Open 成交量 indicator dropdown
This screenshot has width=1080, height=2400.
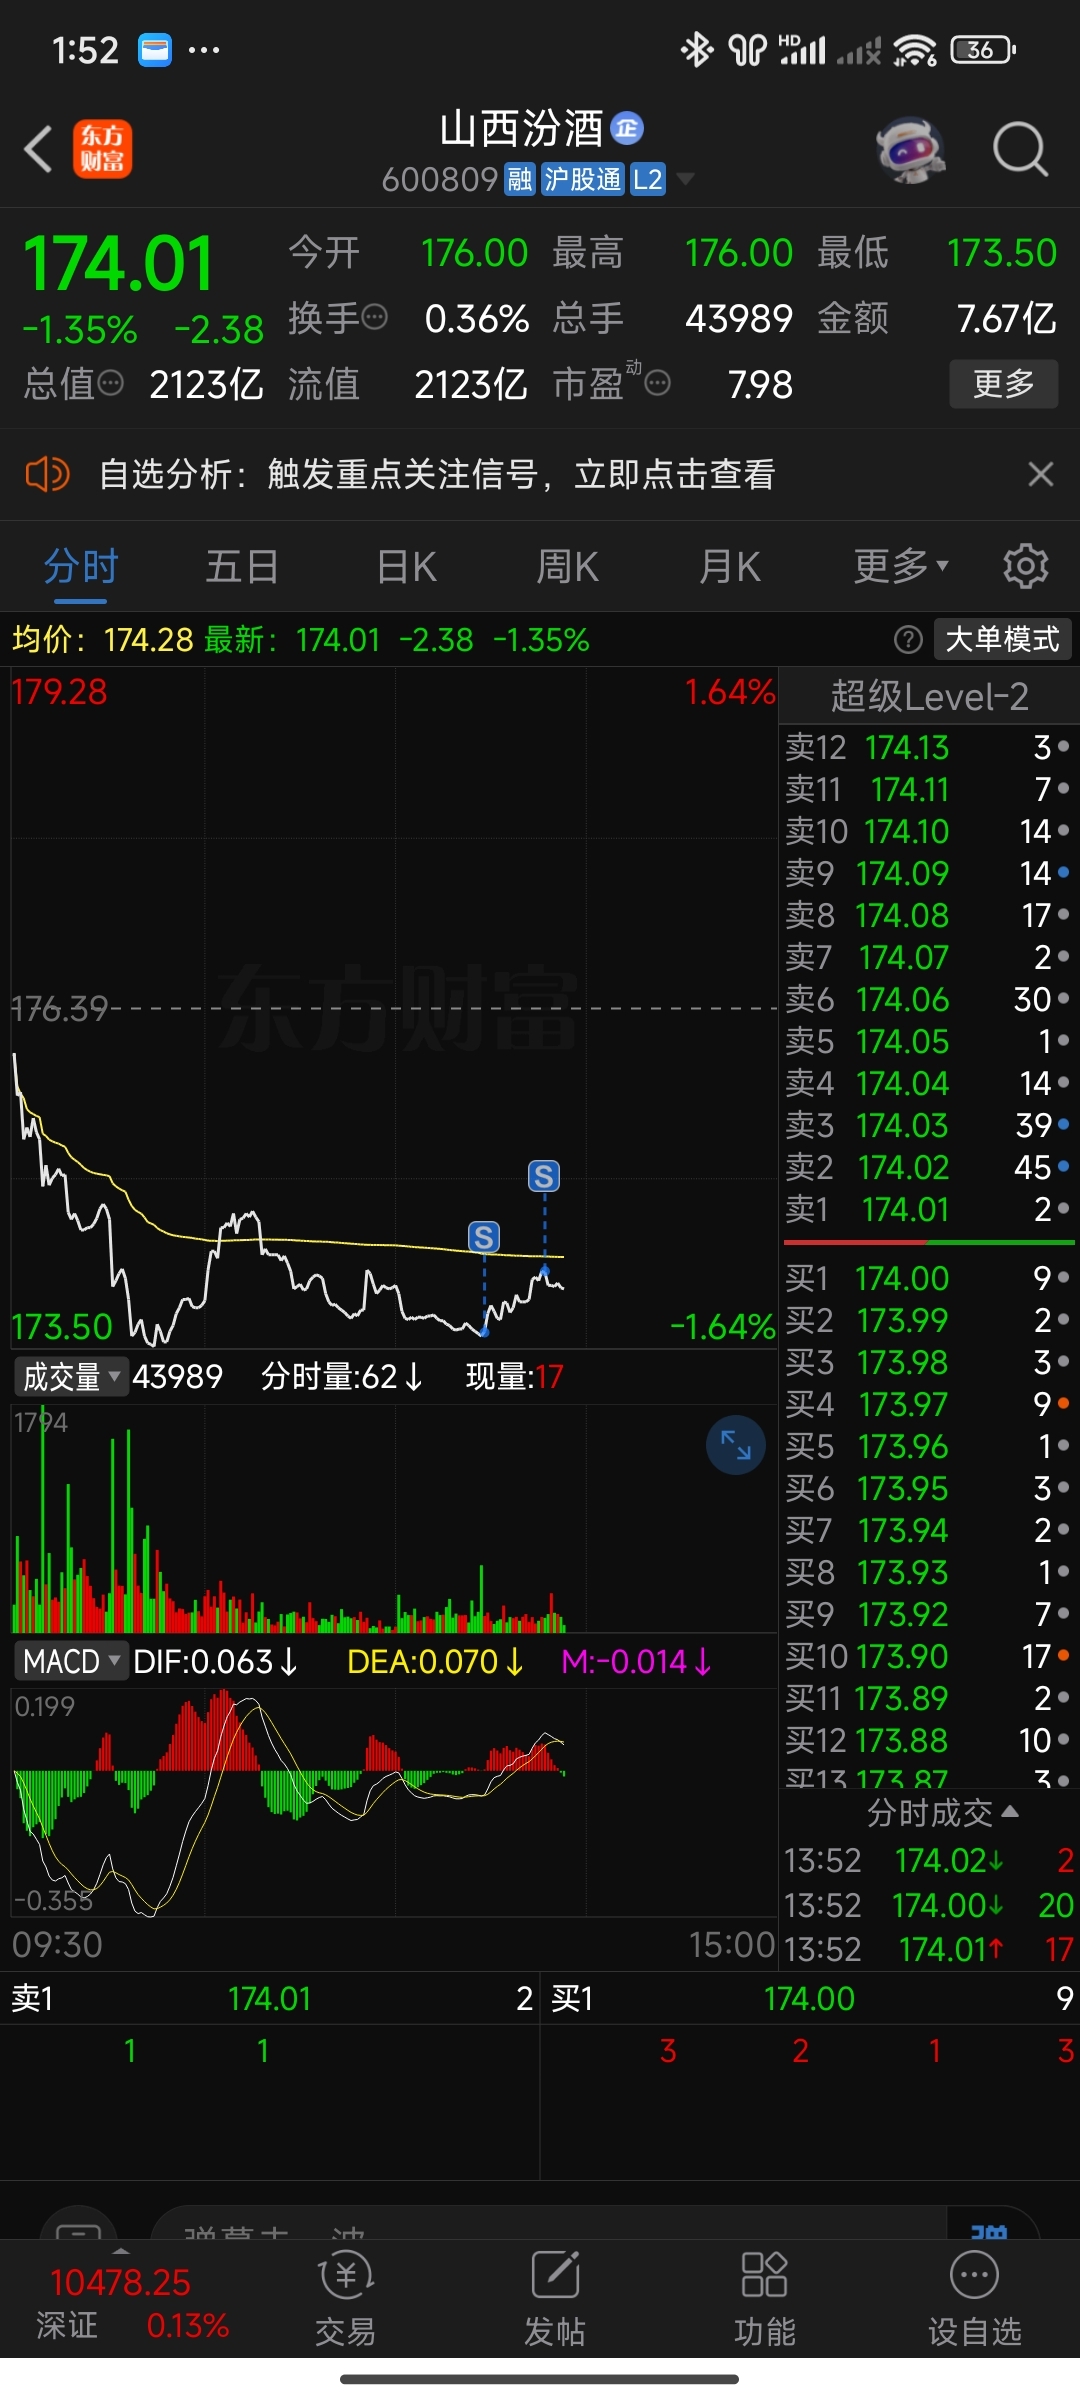pyautogui.click(x=71, y=1377)
